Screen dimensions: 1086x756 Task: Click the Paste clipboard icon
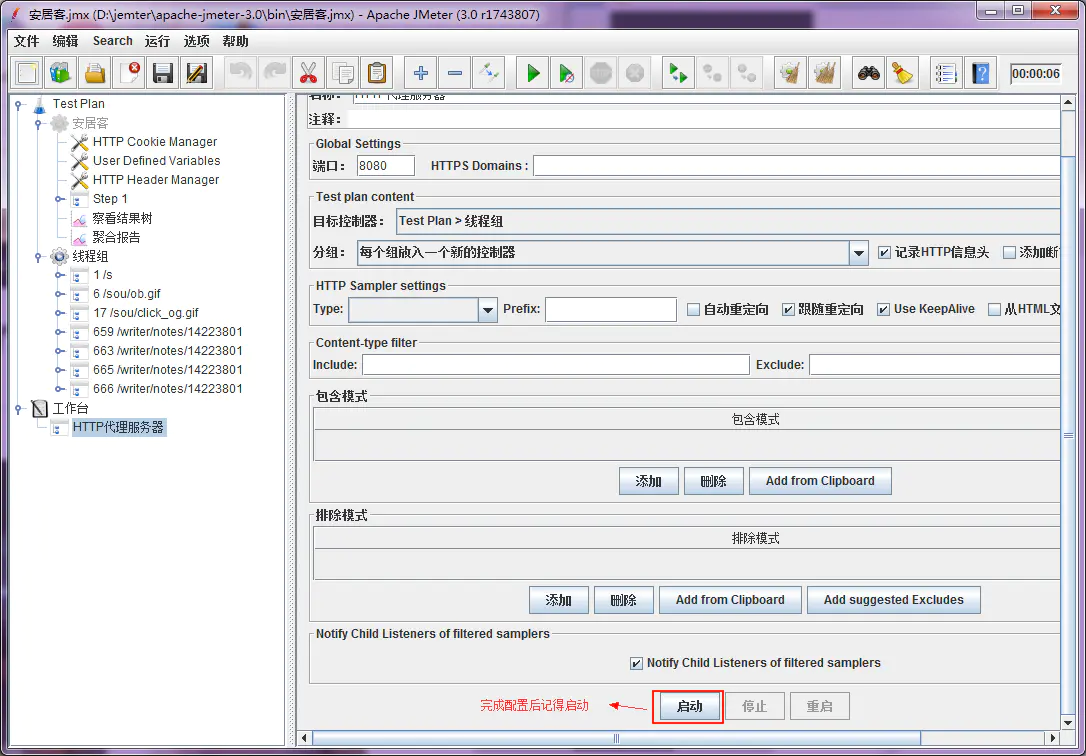click(376, 73)
